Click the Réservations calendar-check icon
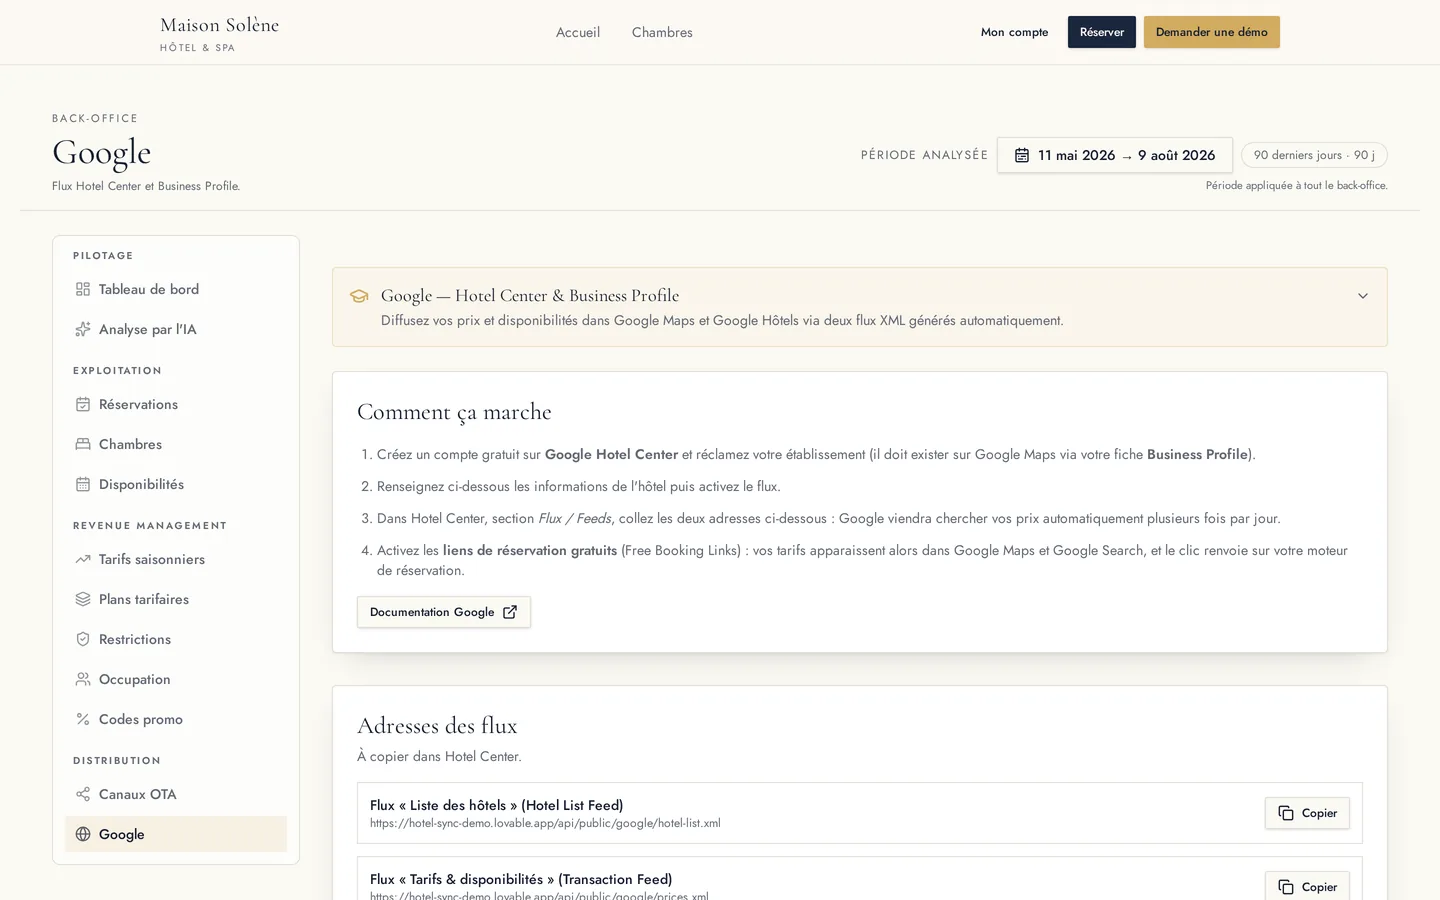Screen dimensions: 1440x900 83,404
